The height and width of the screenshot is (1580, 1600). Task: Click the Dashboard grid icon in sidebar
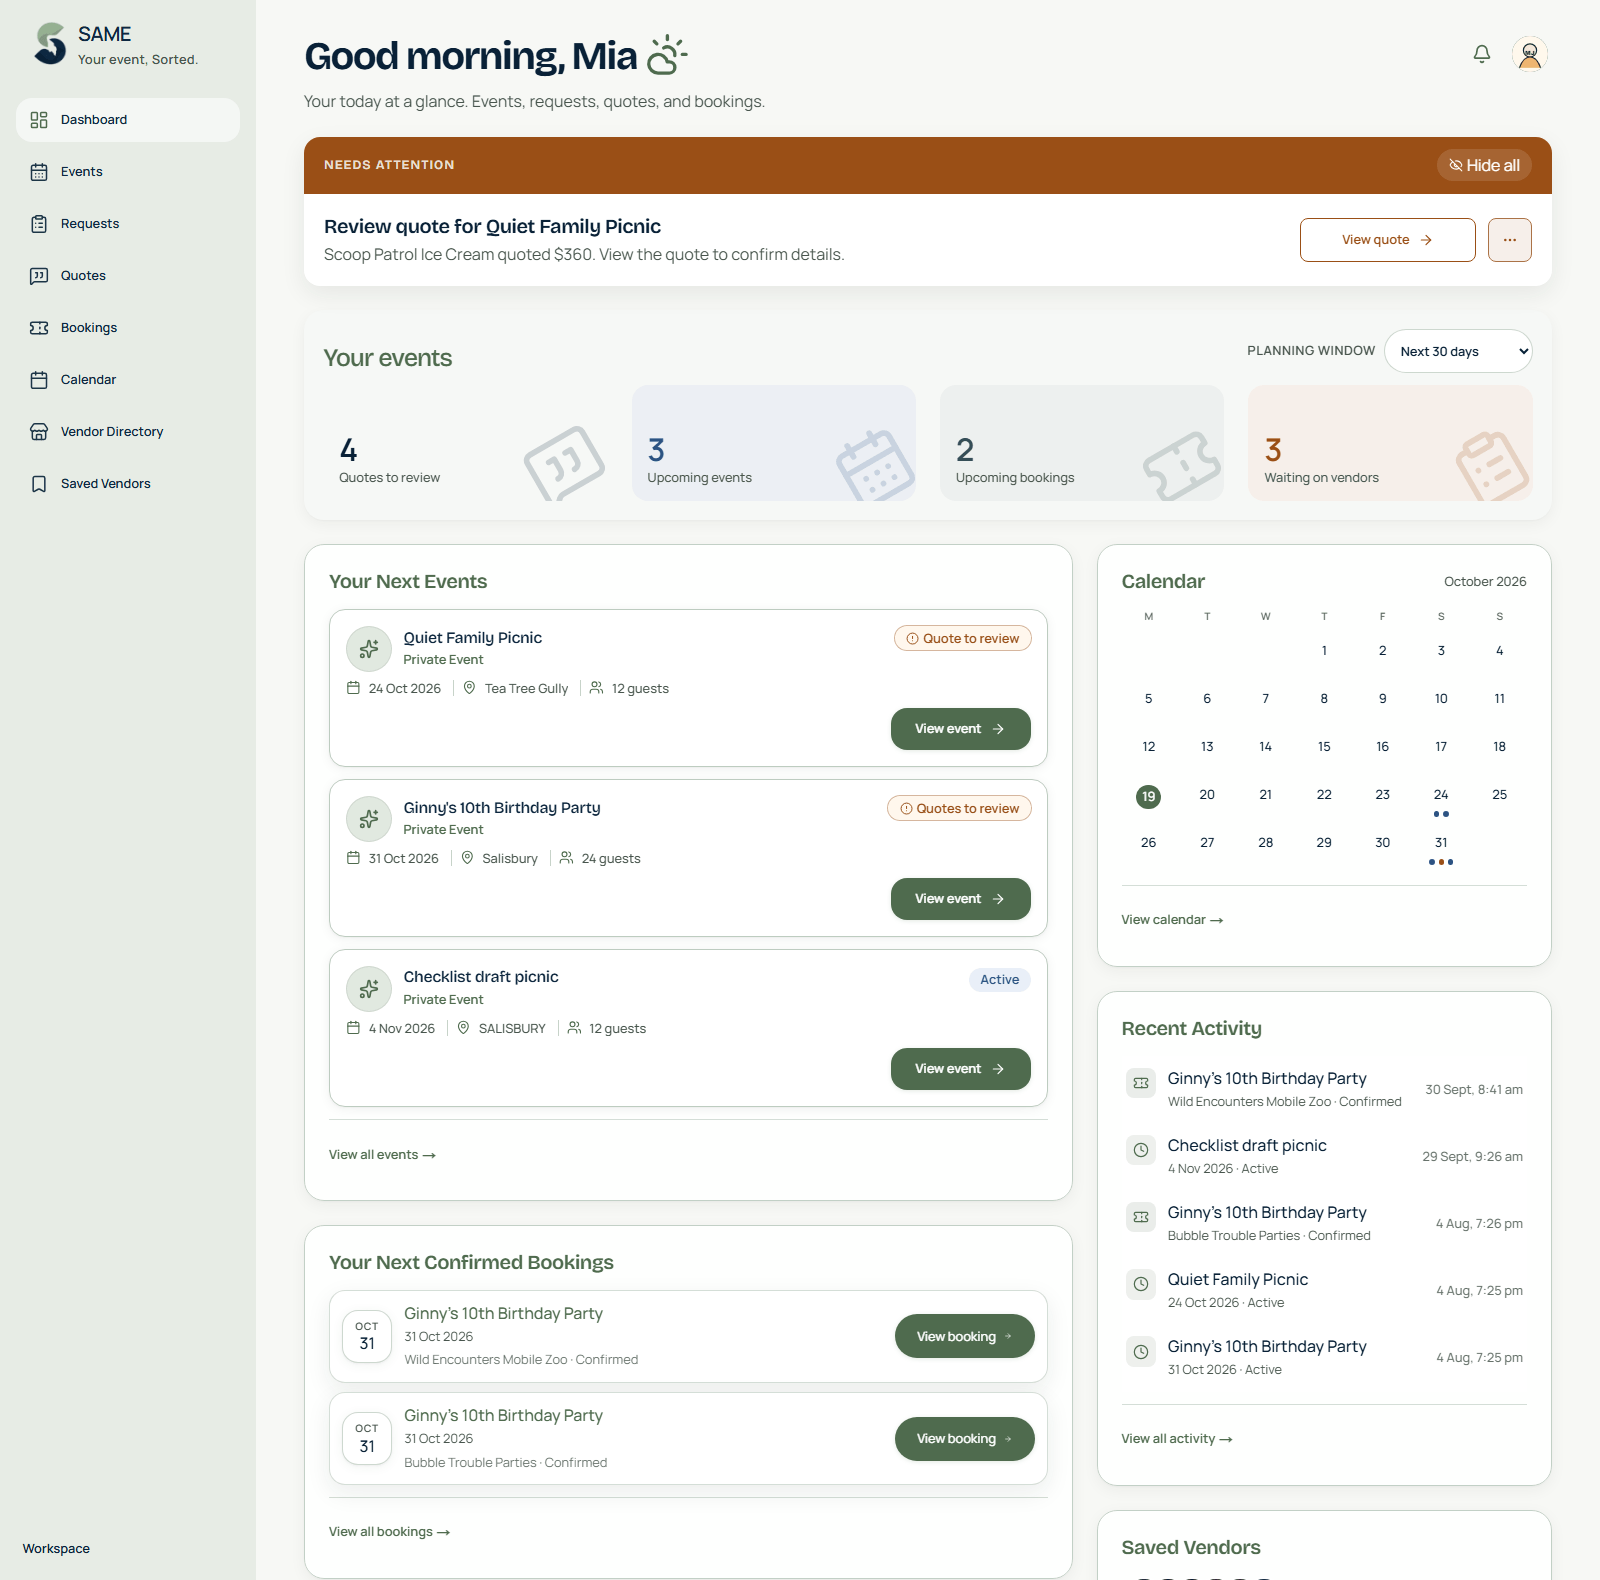[x=39, y=120]
